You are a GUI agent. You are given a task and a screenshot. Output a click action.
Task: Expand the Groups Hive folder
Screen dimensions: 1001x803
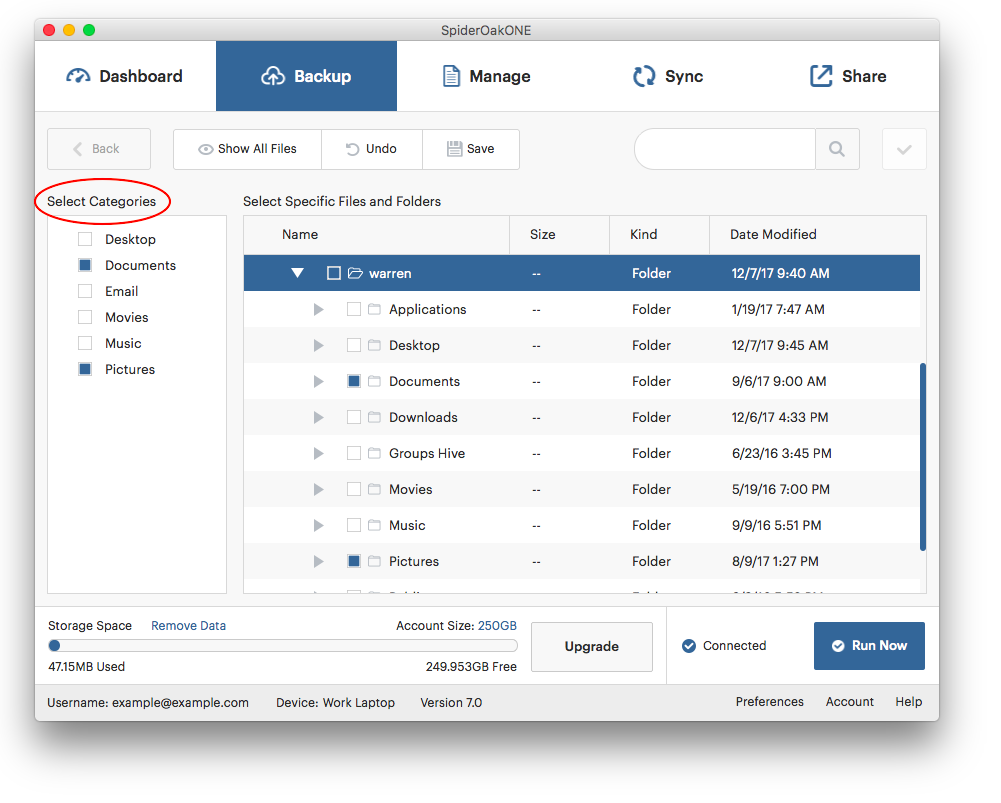(318, 454)
